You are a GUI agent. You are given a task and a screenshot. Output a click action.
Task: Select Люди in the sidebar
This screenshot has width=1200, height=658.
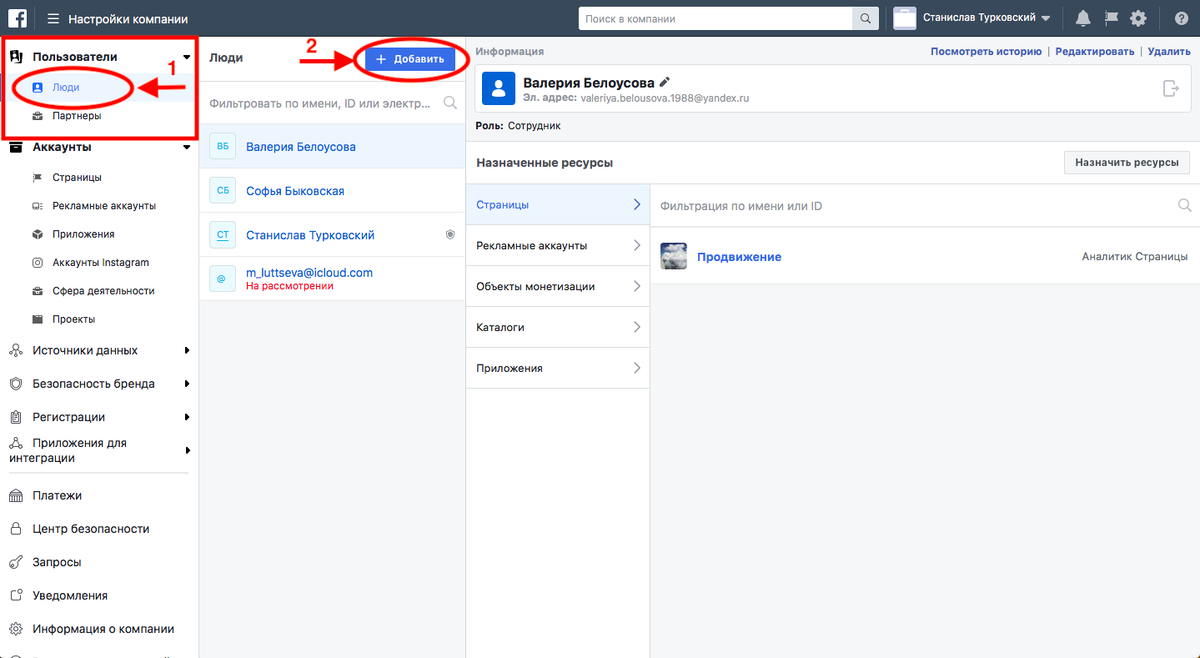[66, 88]
